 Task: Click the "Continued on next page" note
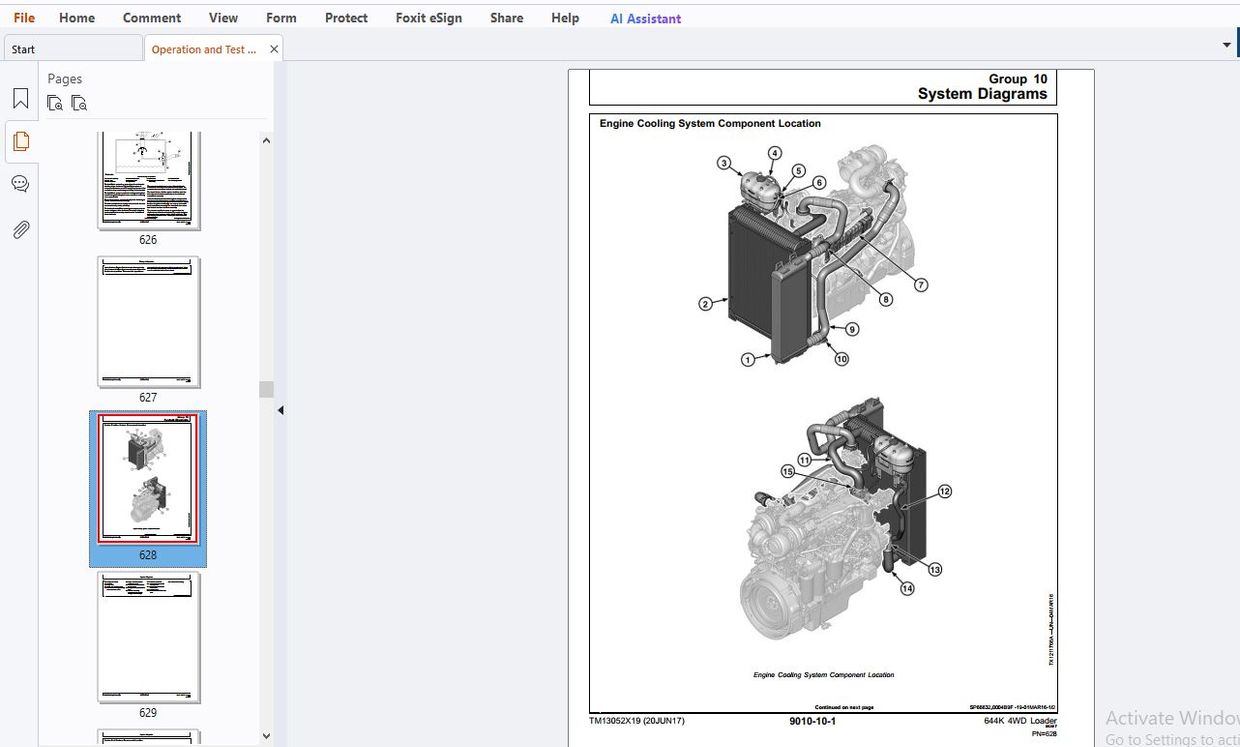coord(844,707)
